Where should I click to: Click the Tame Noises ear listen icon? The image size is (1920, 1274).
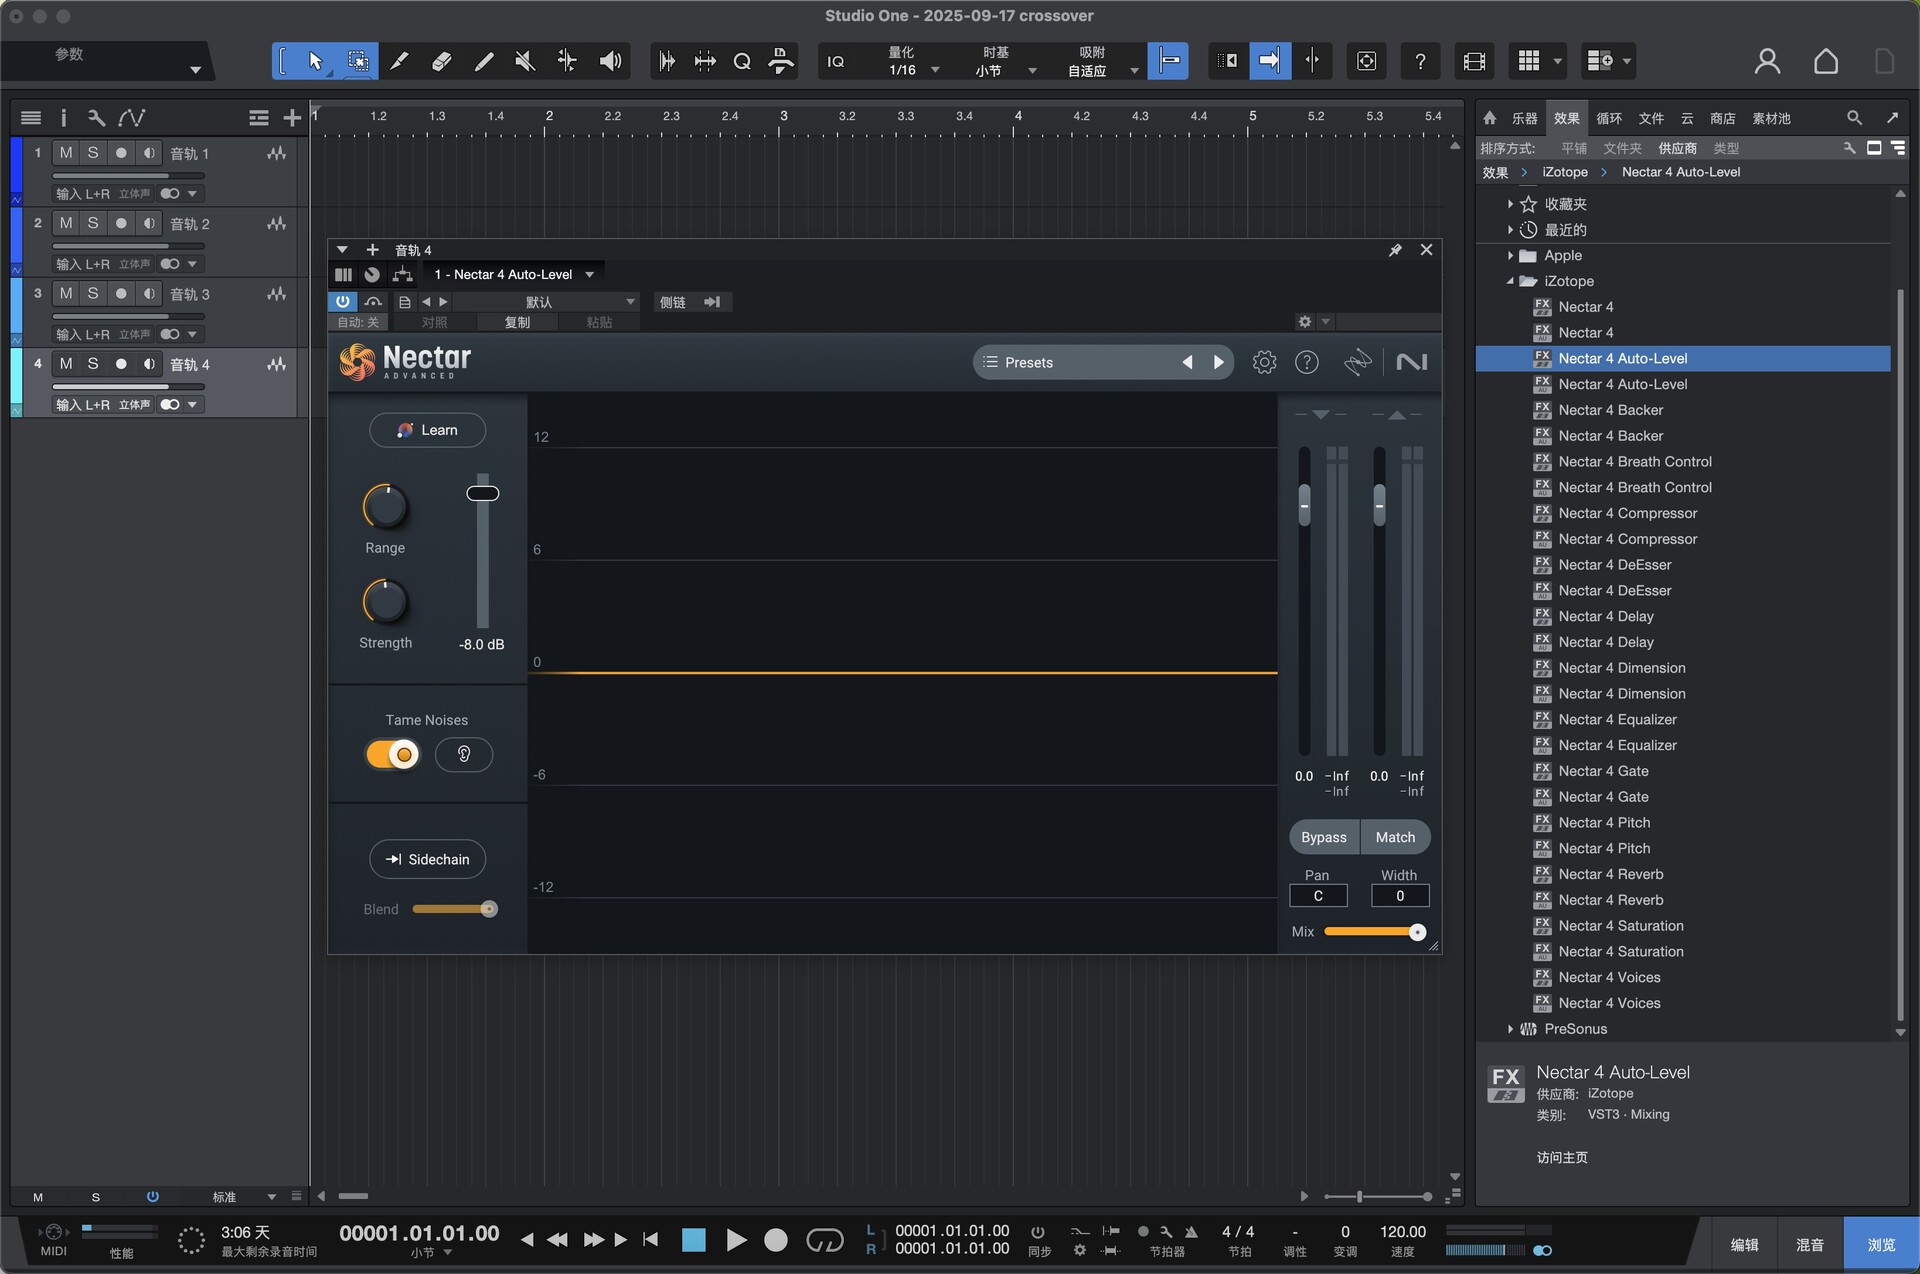pyautogui.click(x=464, y=754)
